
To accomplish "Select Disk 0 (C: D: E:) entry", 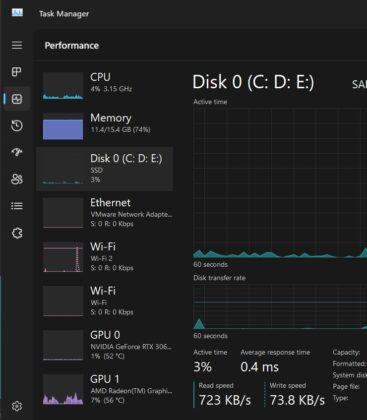I will click(104, 169).
